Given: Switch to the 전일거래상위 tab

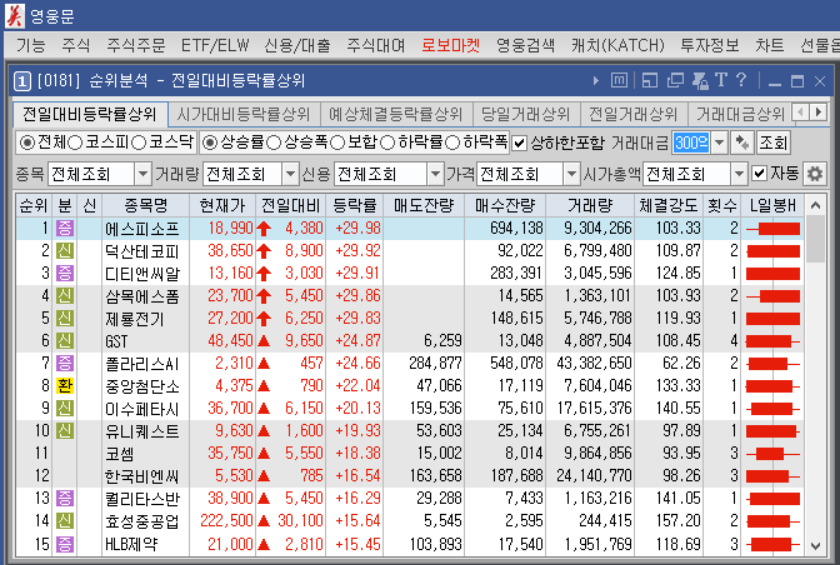Looking at the screenshot, I should (x=633, y=114).
